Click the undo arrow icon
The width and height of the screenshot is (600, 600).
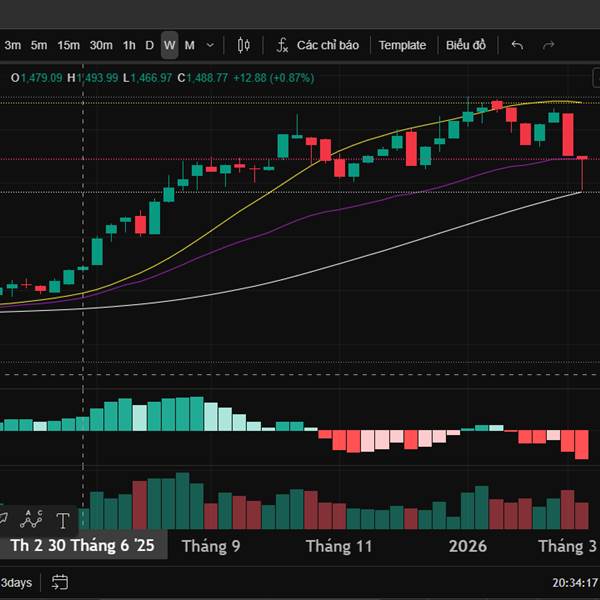click(x=517, y=45)
